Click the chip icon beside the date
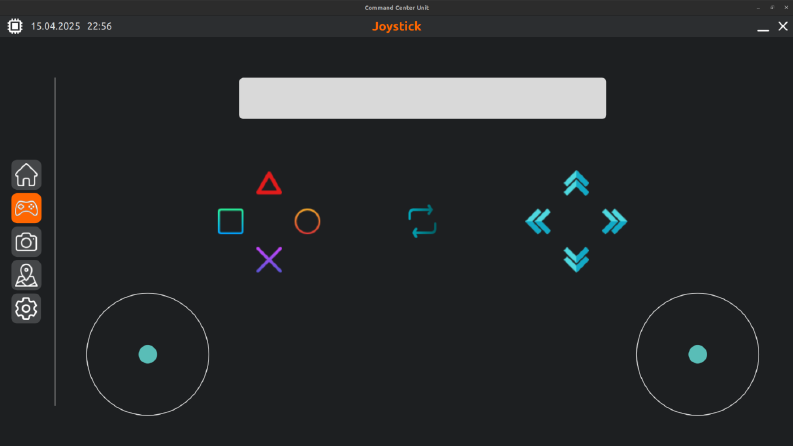 coord(15,26)
